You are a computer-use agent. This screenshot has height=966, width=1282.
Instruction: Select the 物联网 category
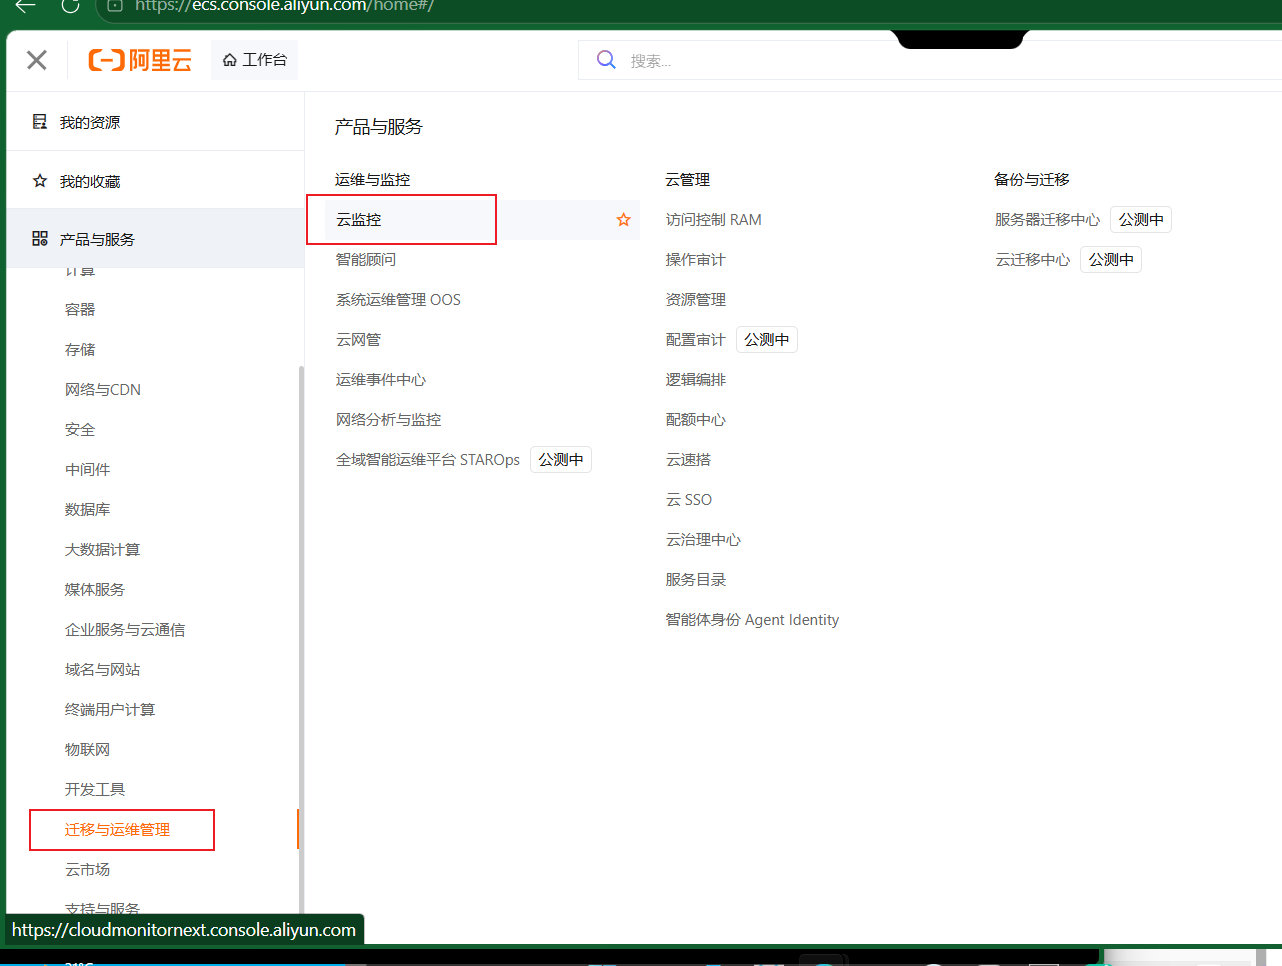tap(88, 749)
